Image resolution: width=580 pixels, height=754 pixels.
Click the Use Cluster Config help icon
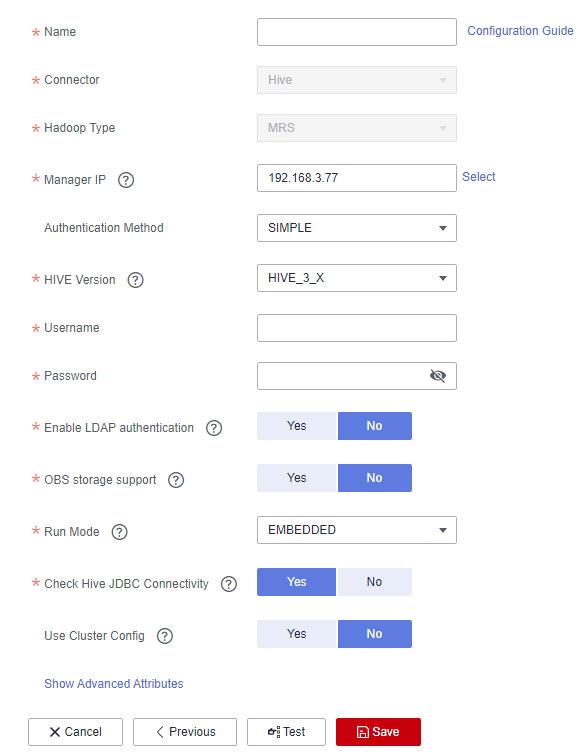pos(165,636)
